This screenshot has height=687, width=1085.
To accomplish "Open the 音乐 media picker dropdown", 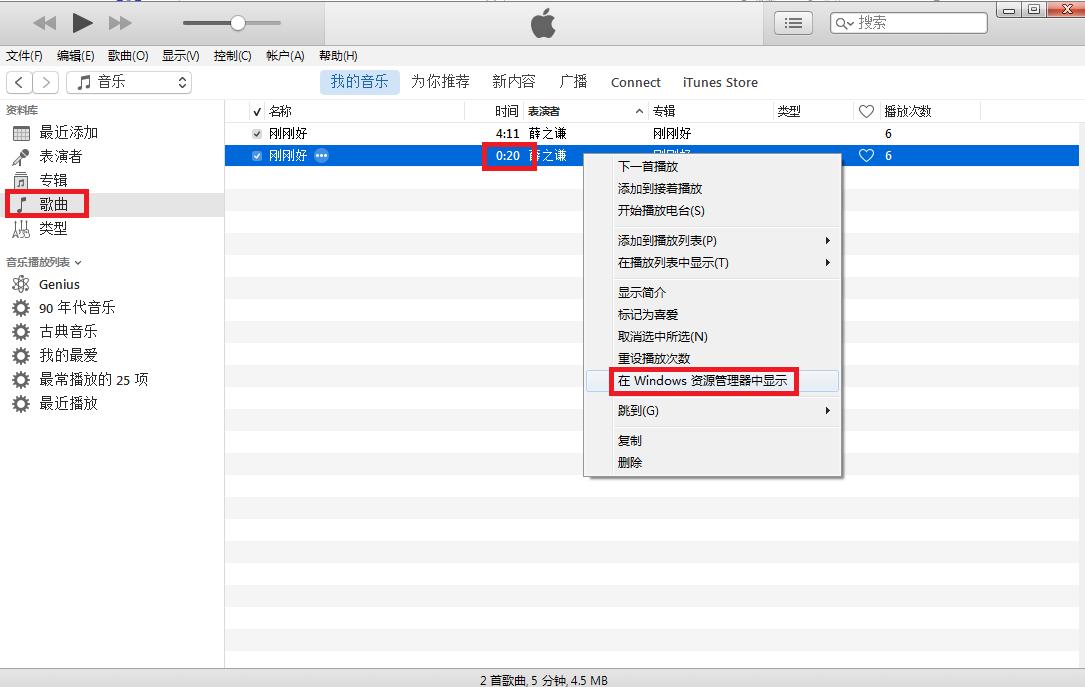I will (128, 81).
